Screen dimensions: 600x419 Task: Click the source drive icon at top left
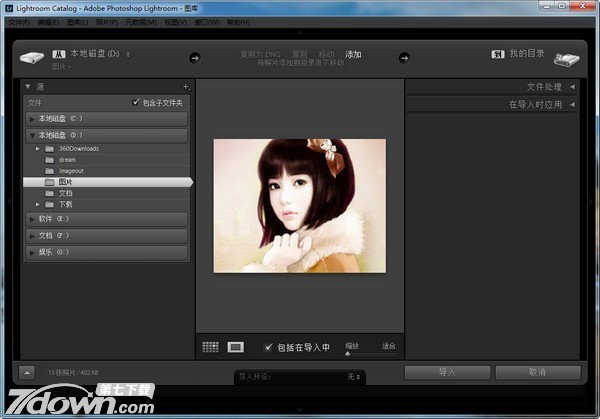click(31, 58)
